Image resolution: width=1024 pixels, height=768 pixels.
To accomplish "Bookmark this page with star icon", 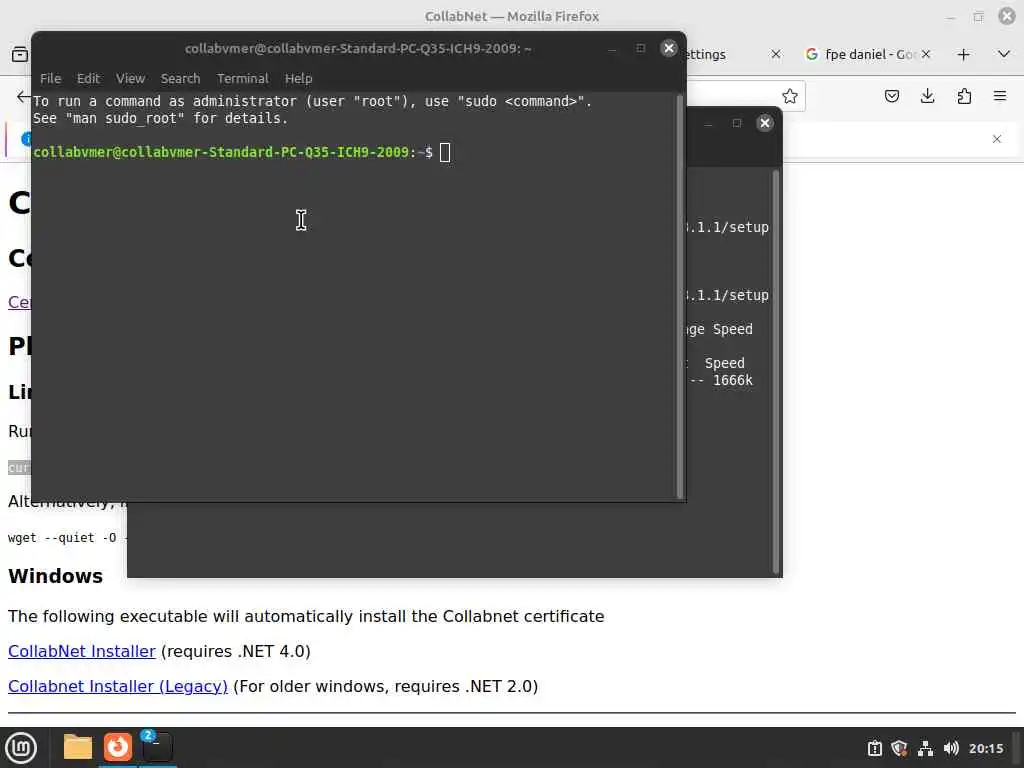I will point(790,97).
